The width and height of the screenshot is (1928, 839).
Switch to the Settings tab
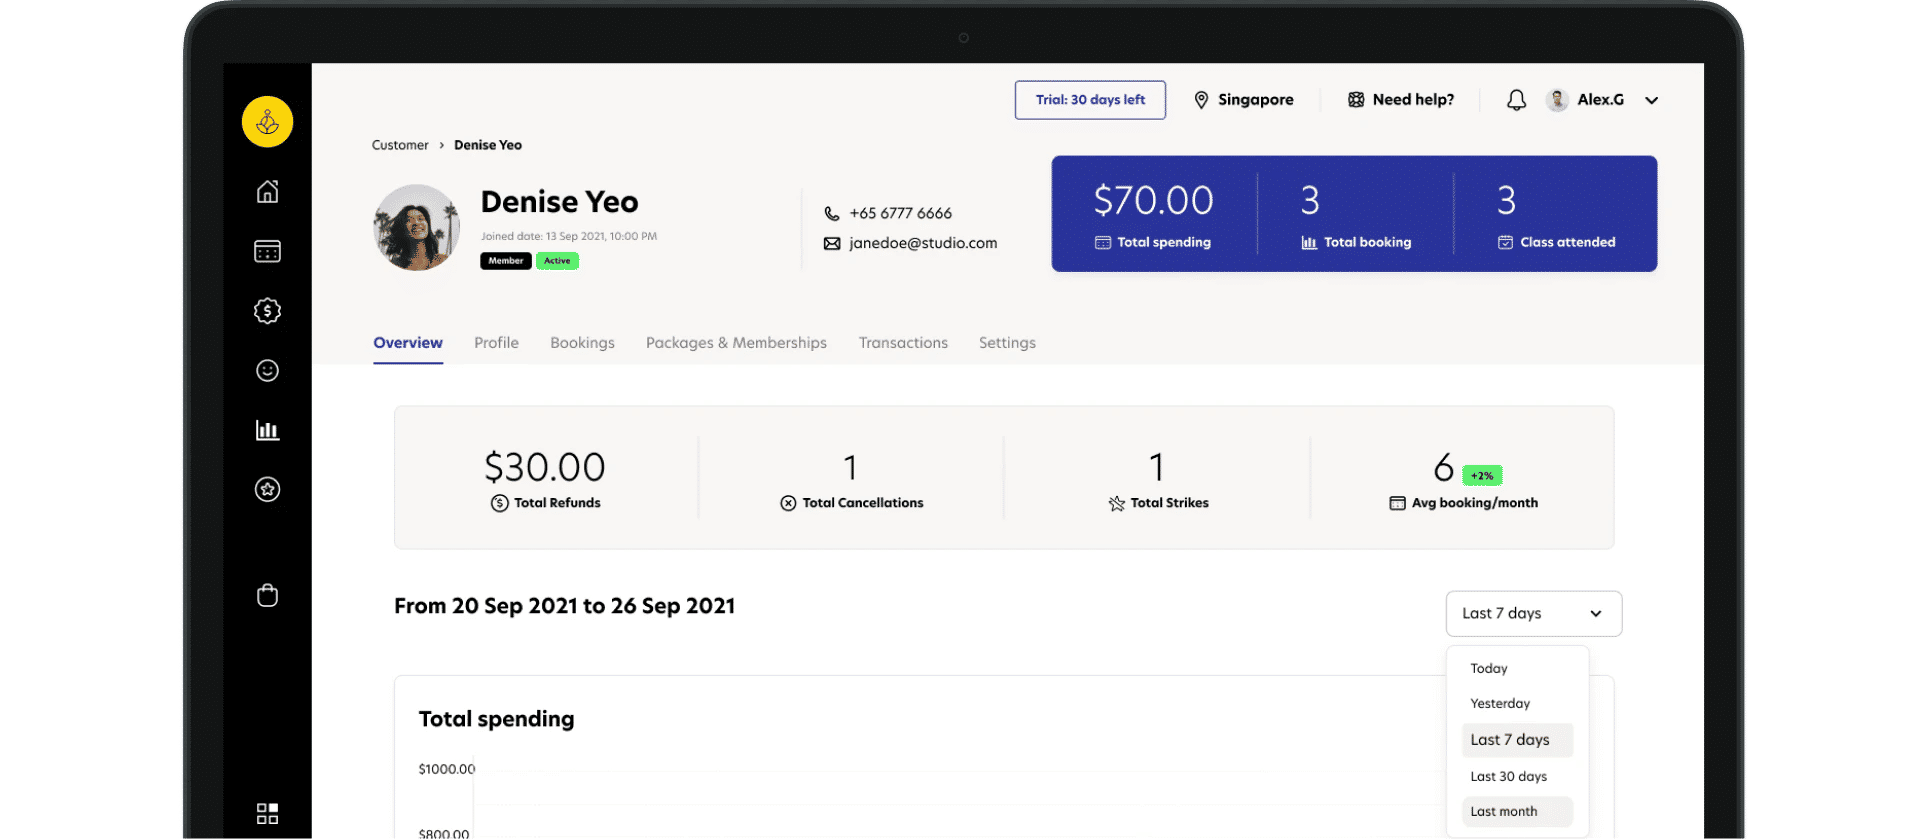click(x=1007, y=343)
